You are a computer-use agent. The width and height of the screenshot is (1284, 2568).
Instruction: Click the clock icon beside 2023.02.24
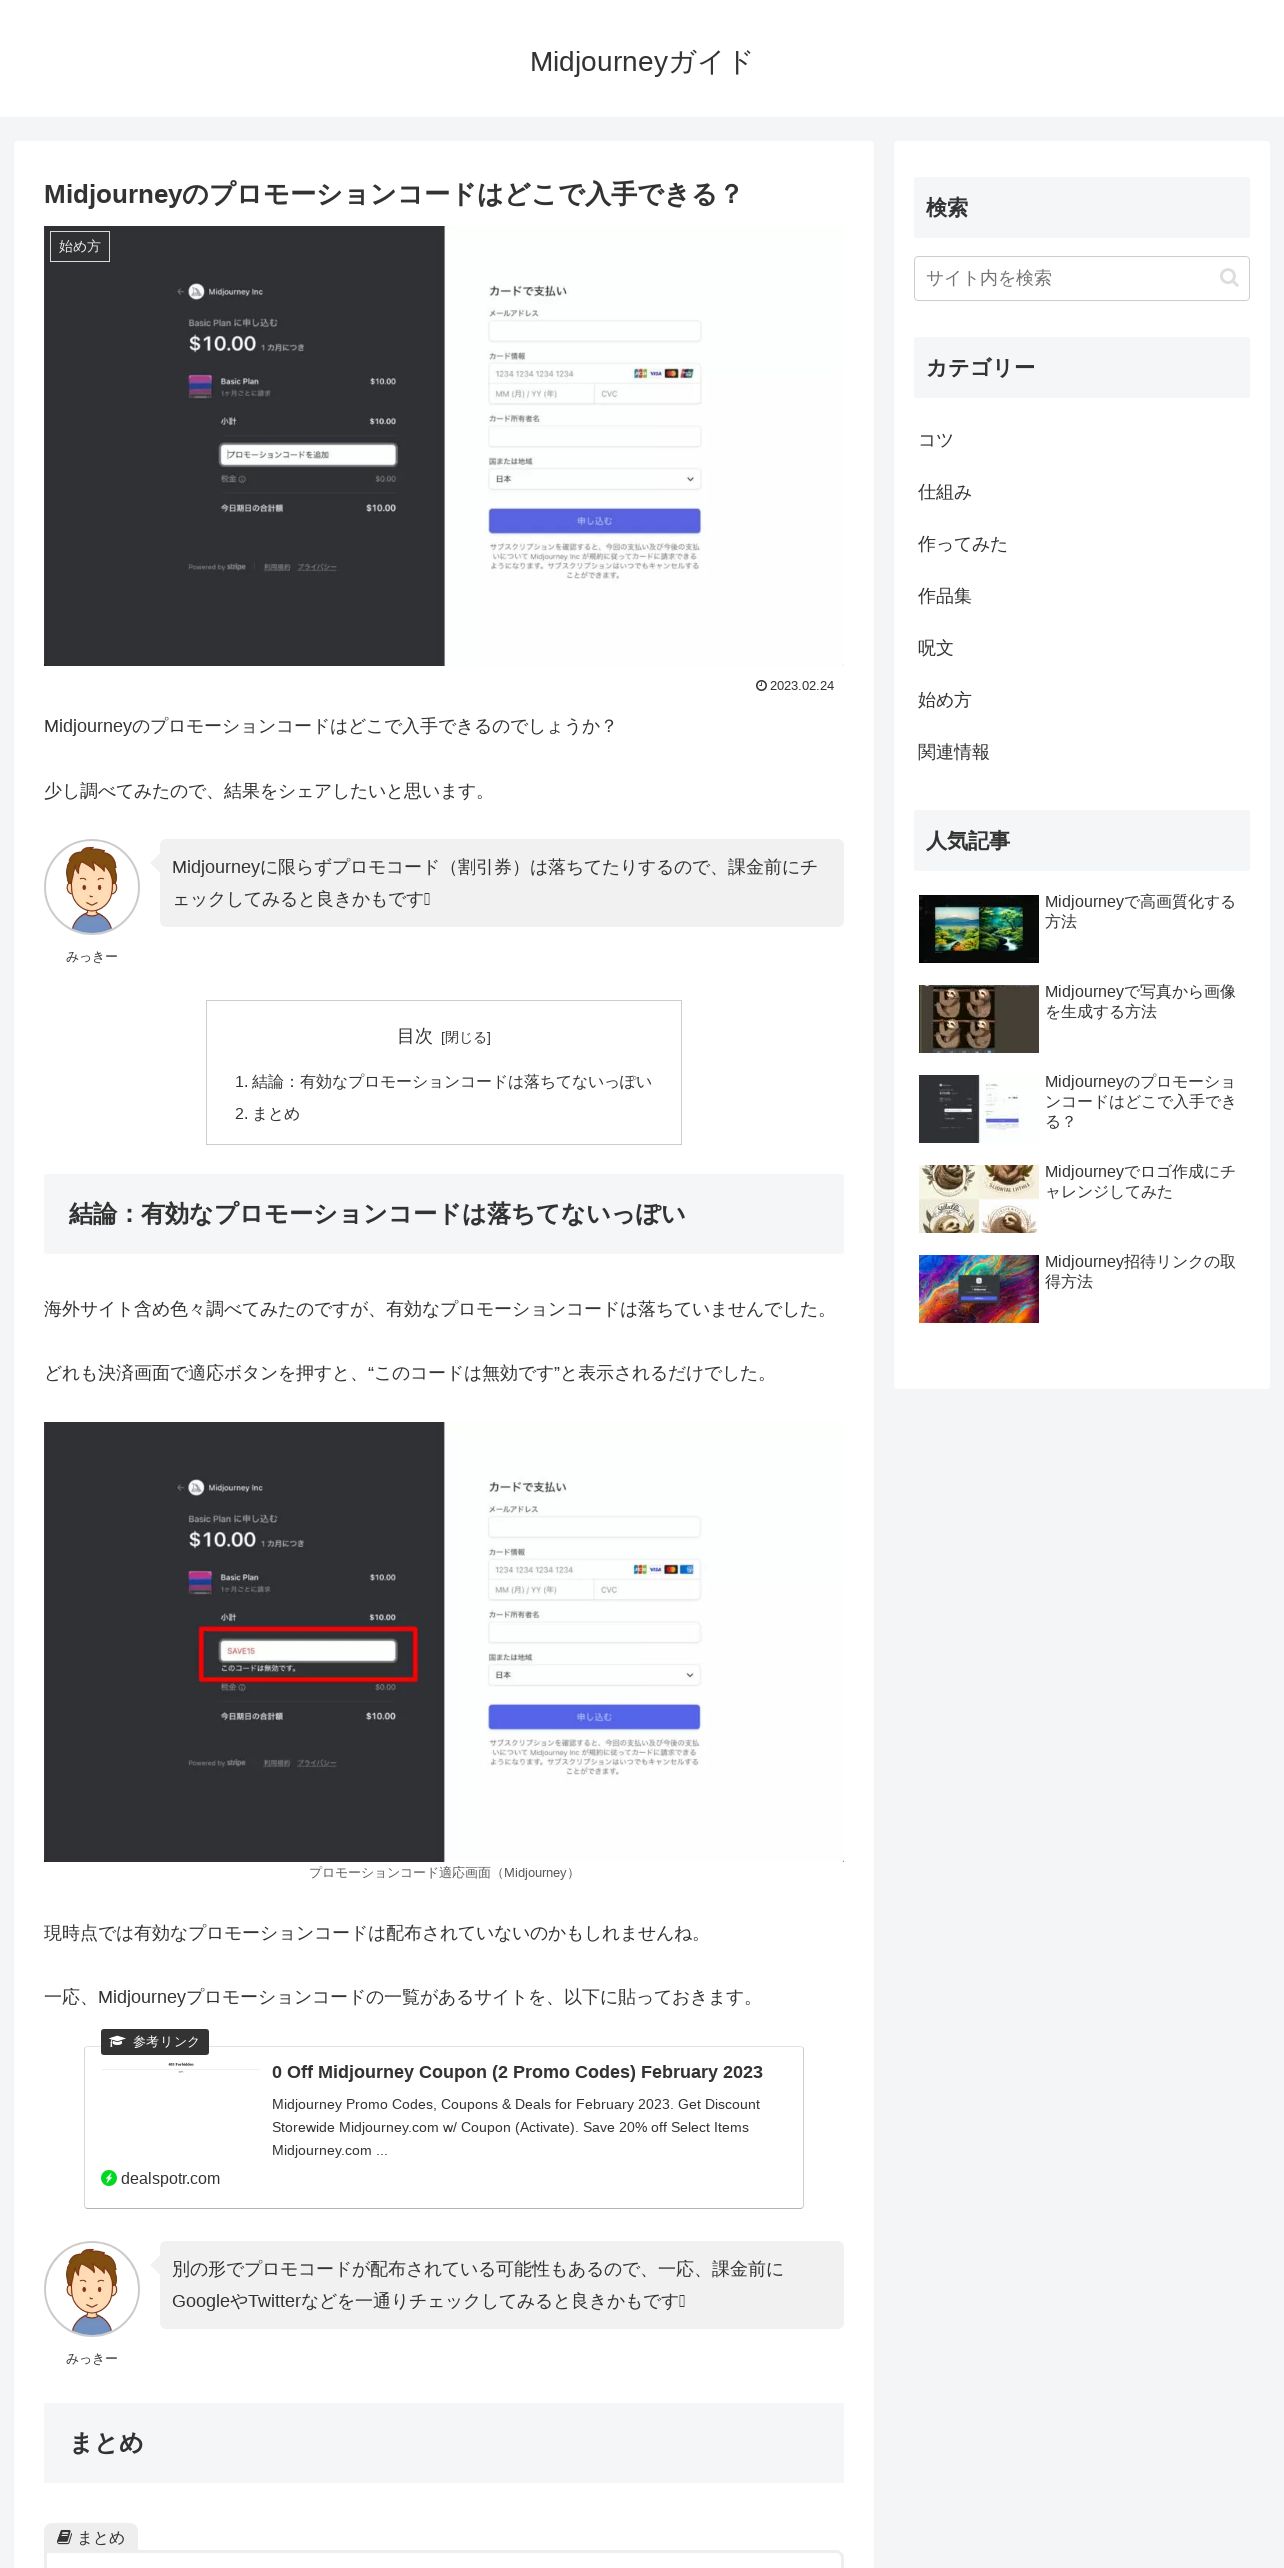tap(761, 685)
